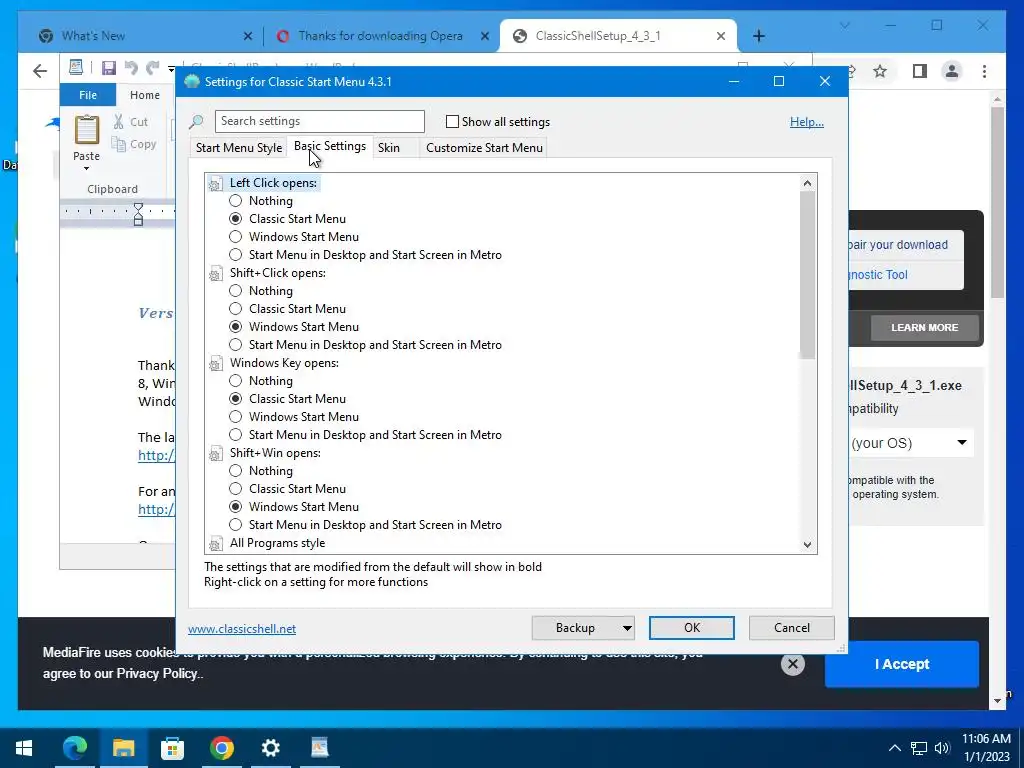Image resolution: width=1024 pixels, height=768 pixels.
Task: Click WordPad icon on taskbar
Action: pos(319,748)
